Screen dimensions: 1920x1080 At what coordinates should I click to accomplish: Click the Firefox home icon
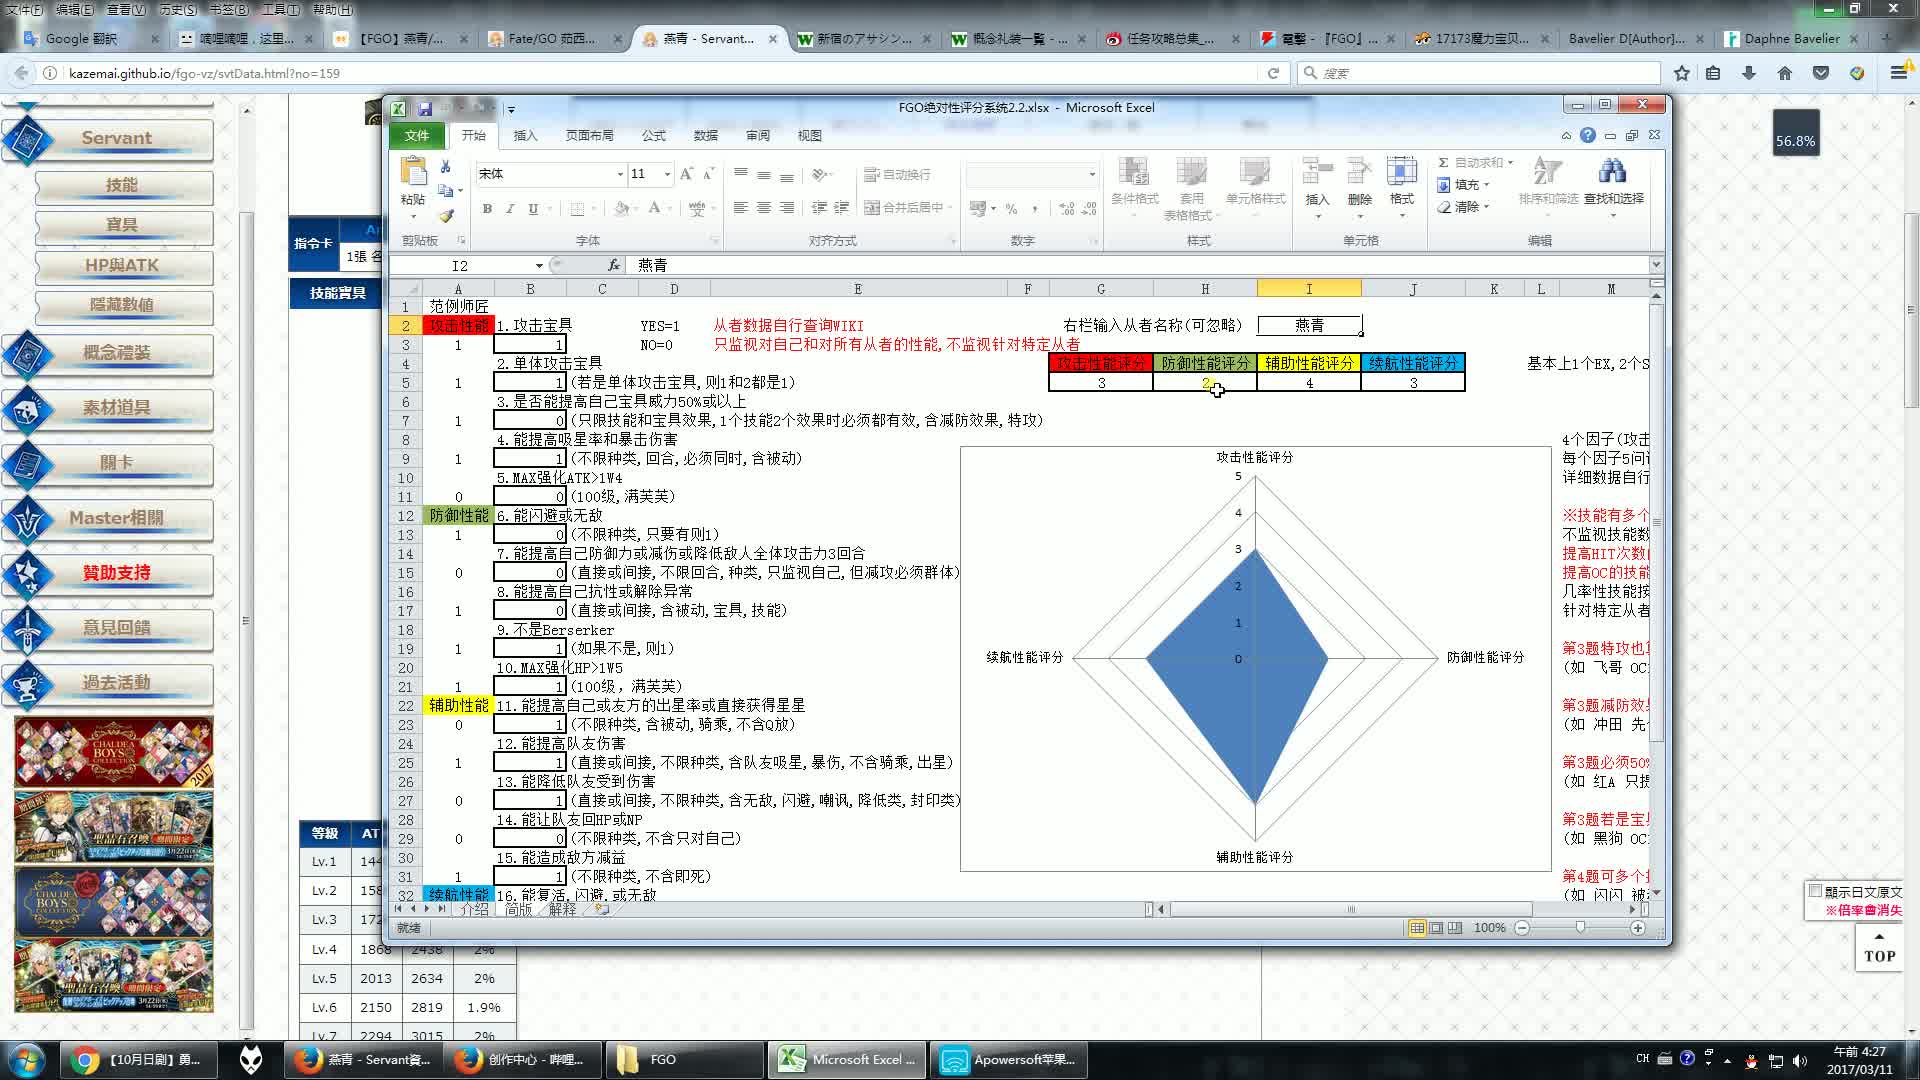tap(1785, 73)
